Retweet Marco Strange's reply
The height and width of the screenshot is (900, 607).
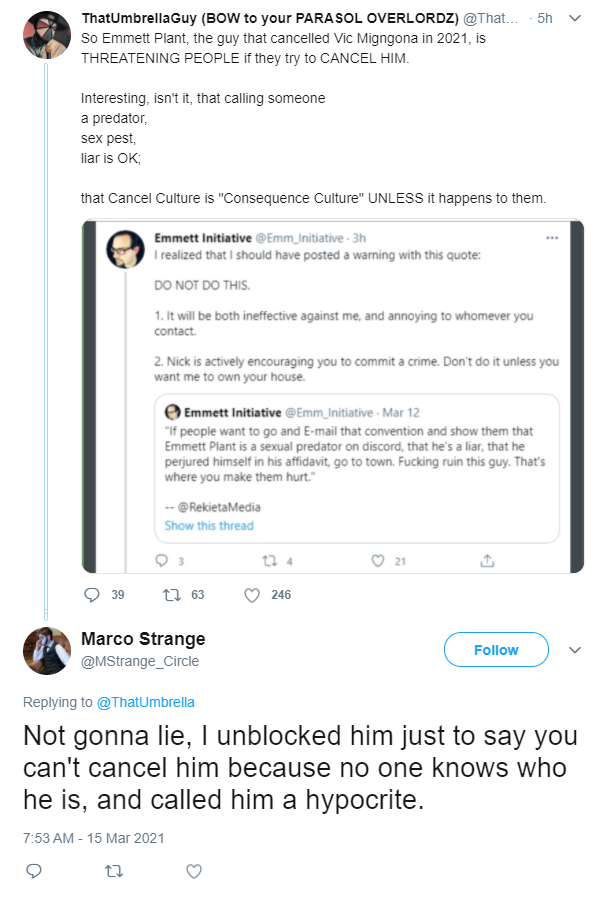click(x=114, y=871)
